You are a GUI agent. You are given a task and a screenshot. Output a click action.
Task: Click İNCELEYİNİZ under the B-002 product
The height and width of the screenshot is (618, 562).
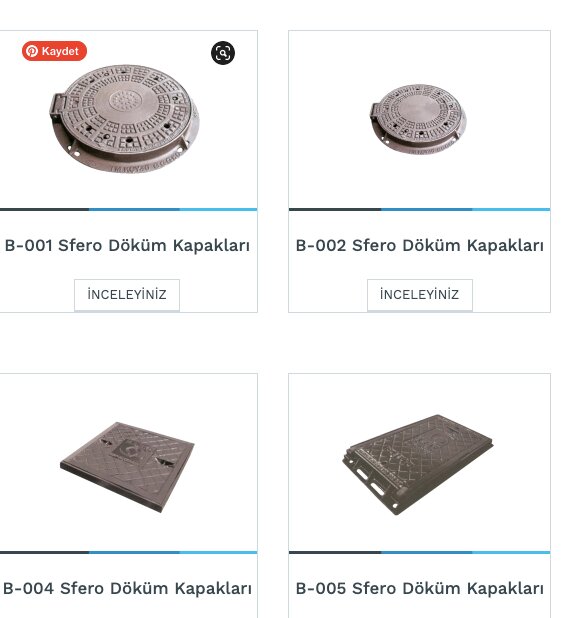click(x=420, y=295)
